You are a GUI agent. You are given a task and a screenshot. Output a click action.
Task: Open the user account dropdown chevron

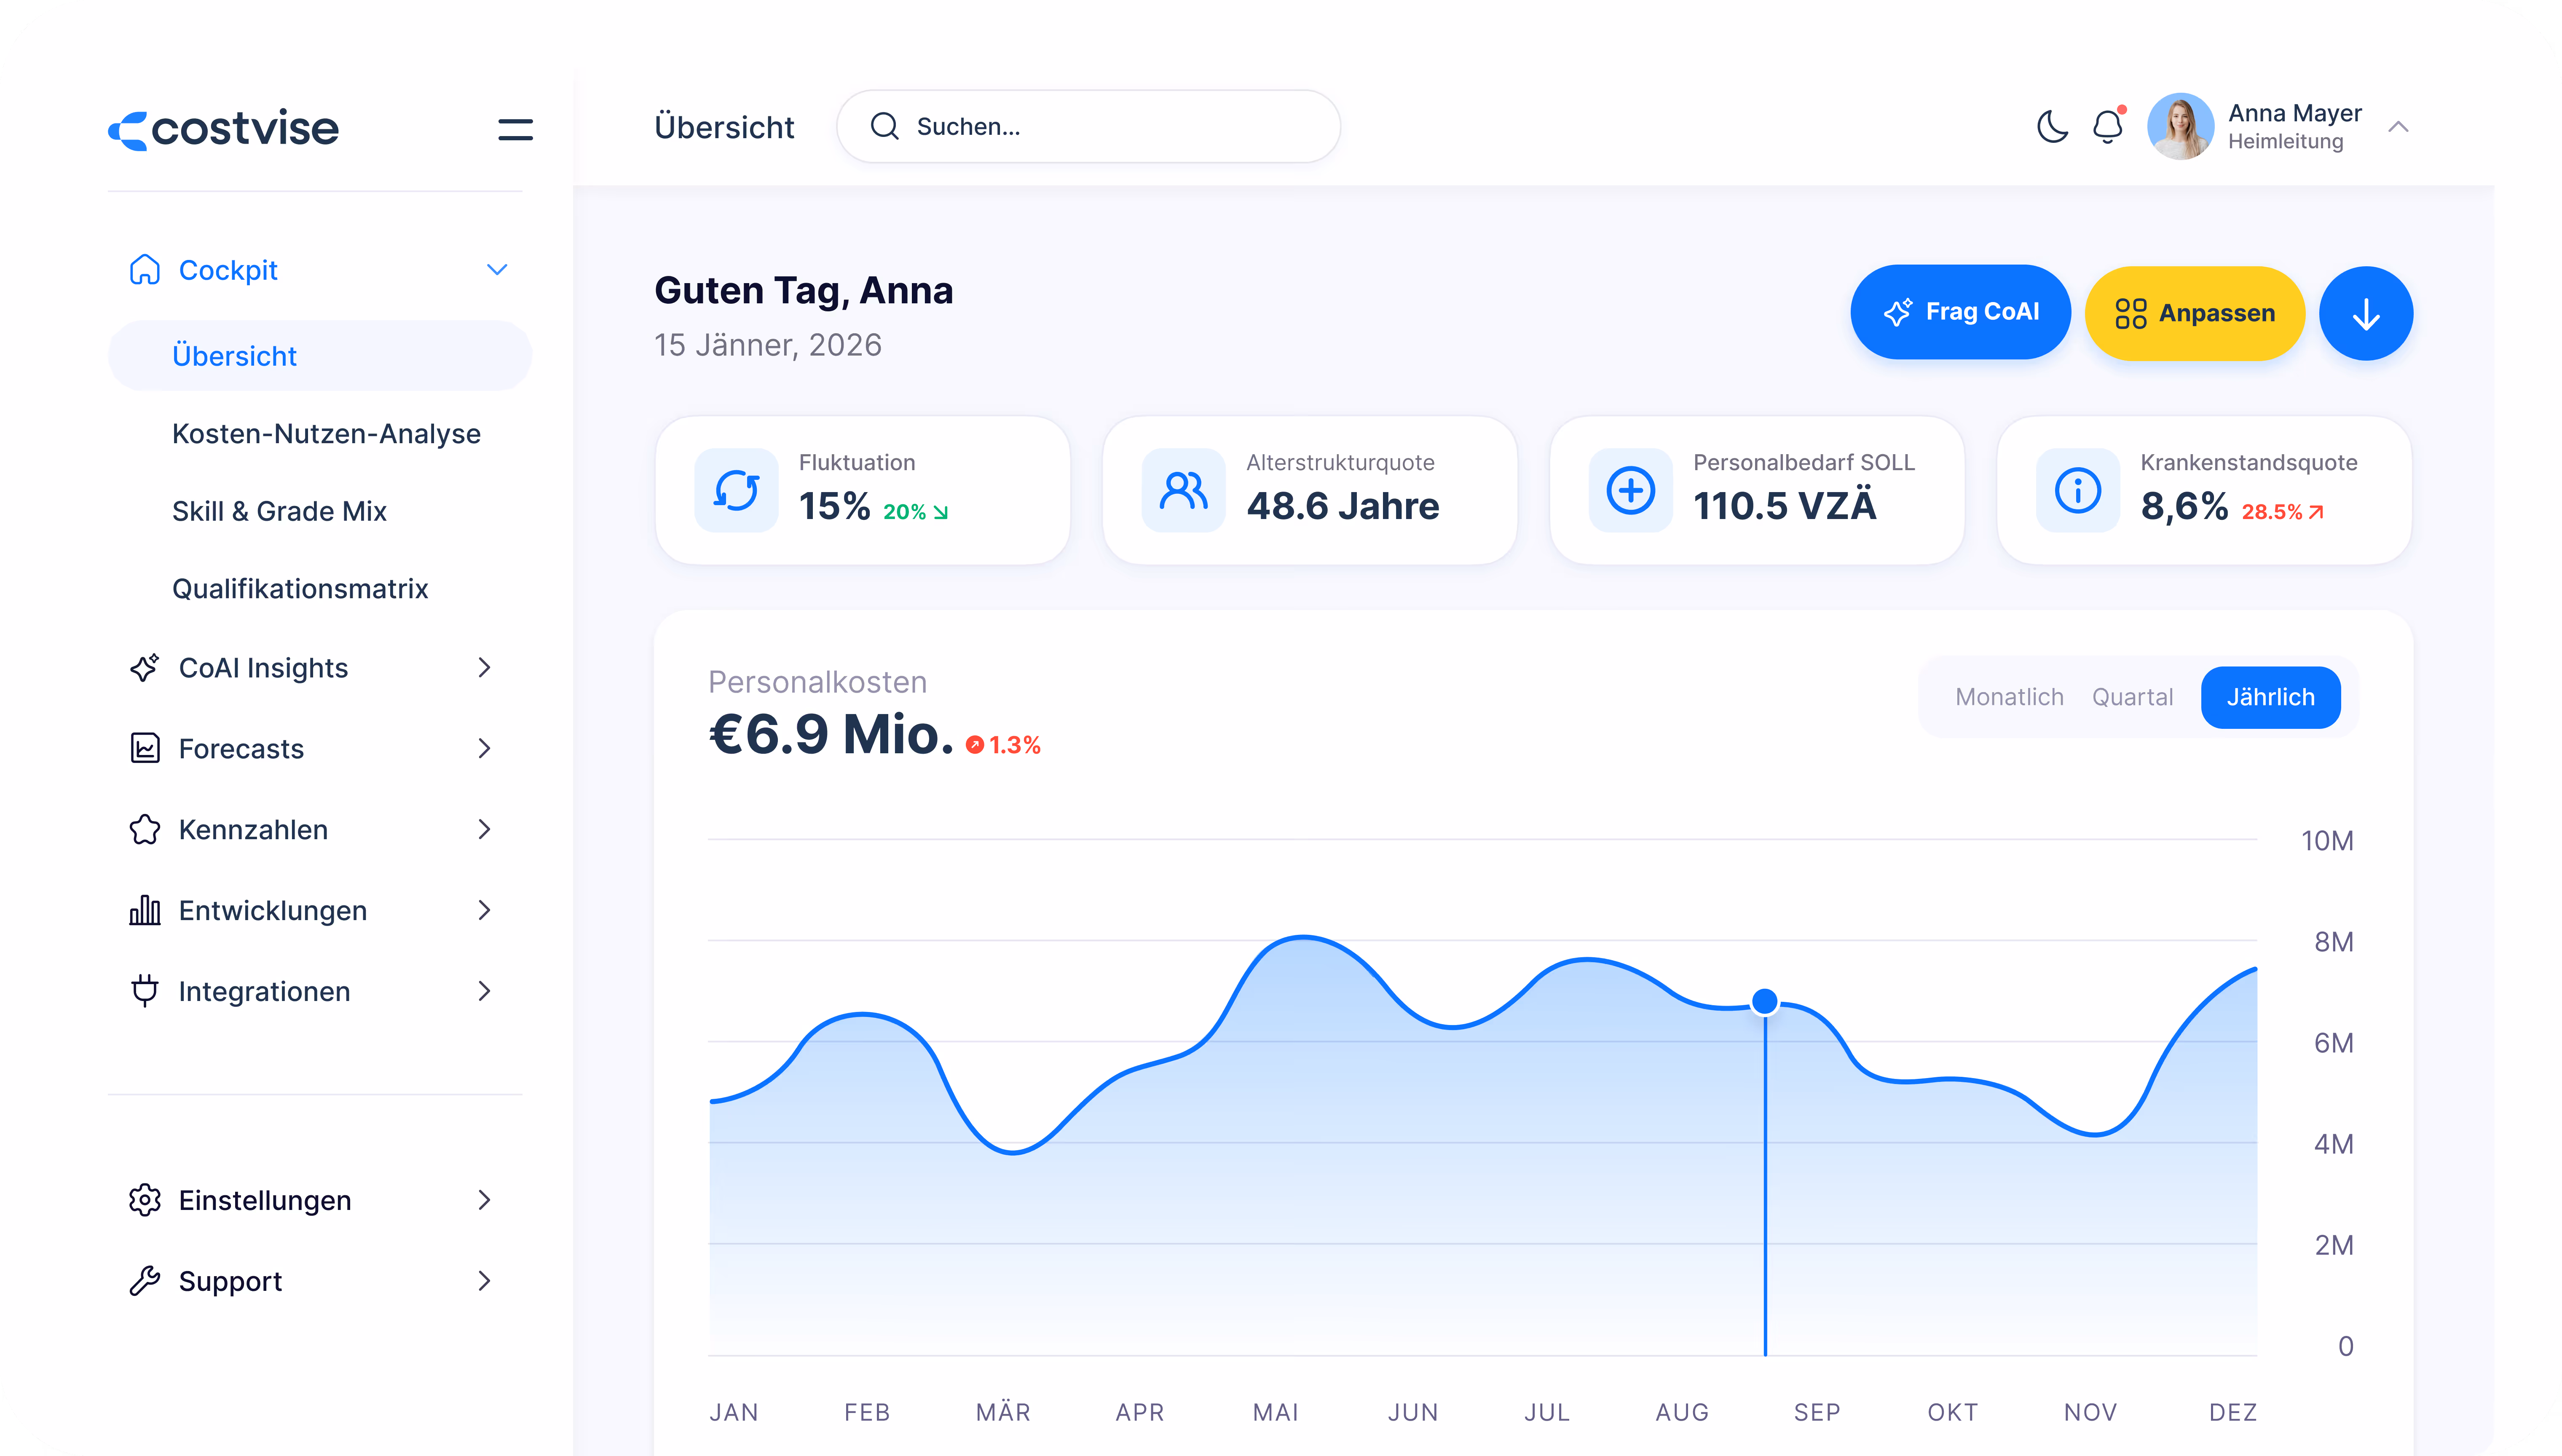pyautogui.click(x=2398, y=127)
